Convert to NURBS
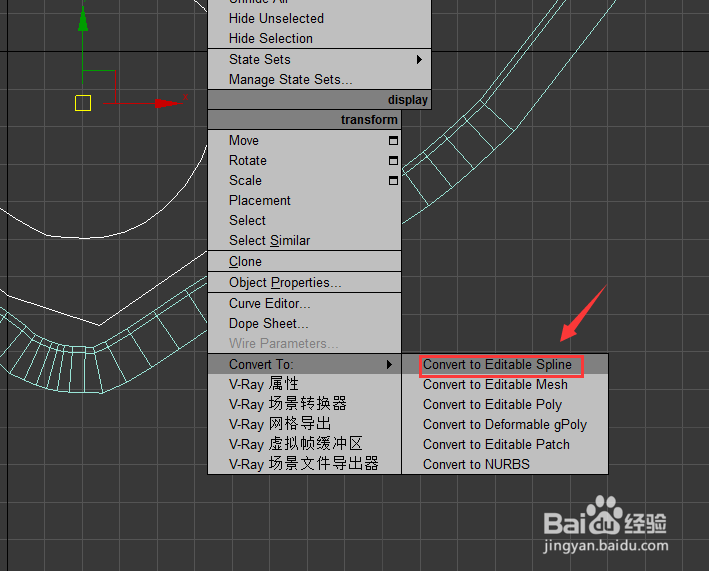 [x=505, y=464]
